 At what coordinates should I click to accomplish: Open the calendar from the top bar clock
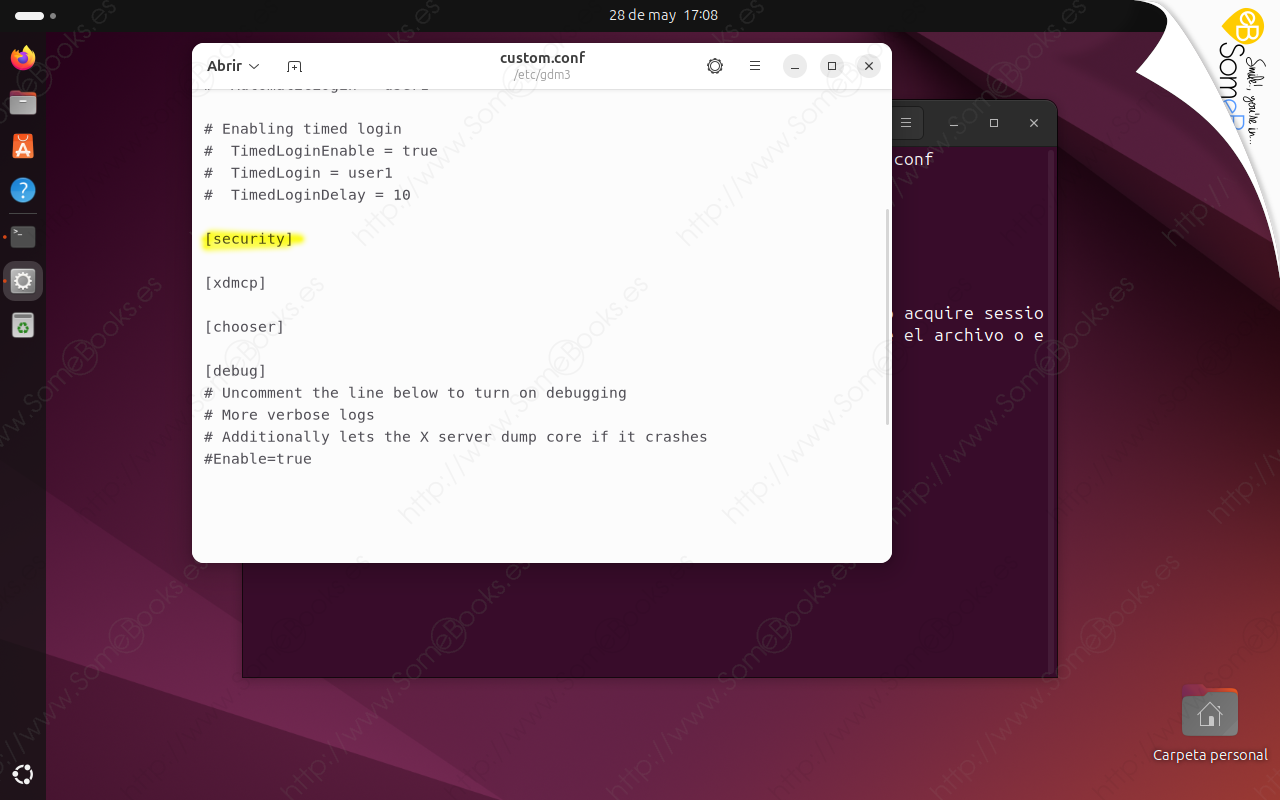tap(662, 15)
